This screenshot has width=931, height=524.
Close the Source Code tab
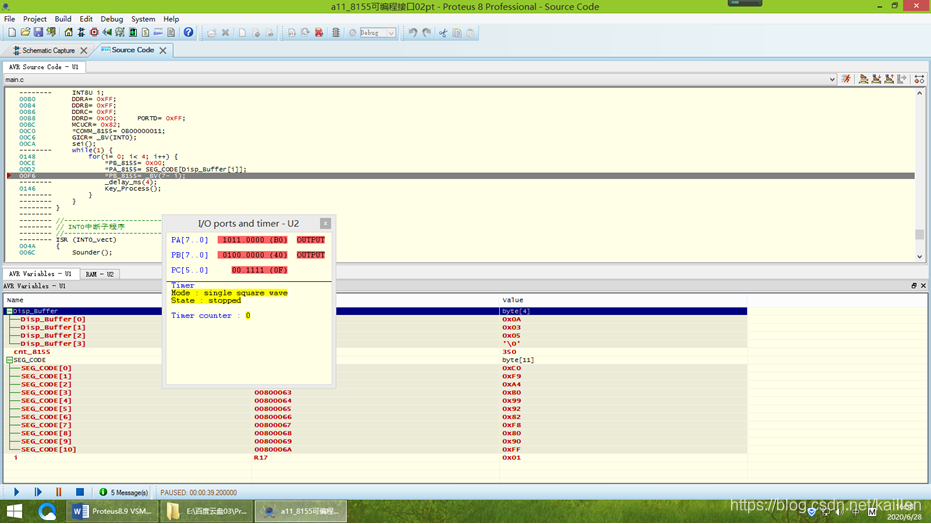pos(163,50)
